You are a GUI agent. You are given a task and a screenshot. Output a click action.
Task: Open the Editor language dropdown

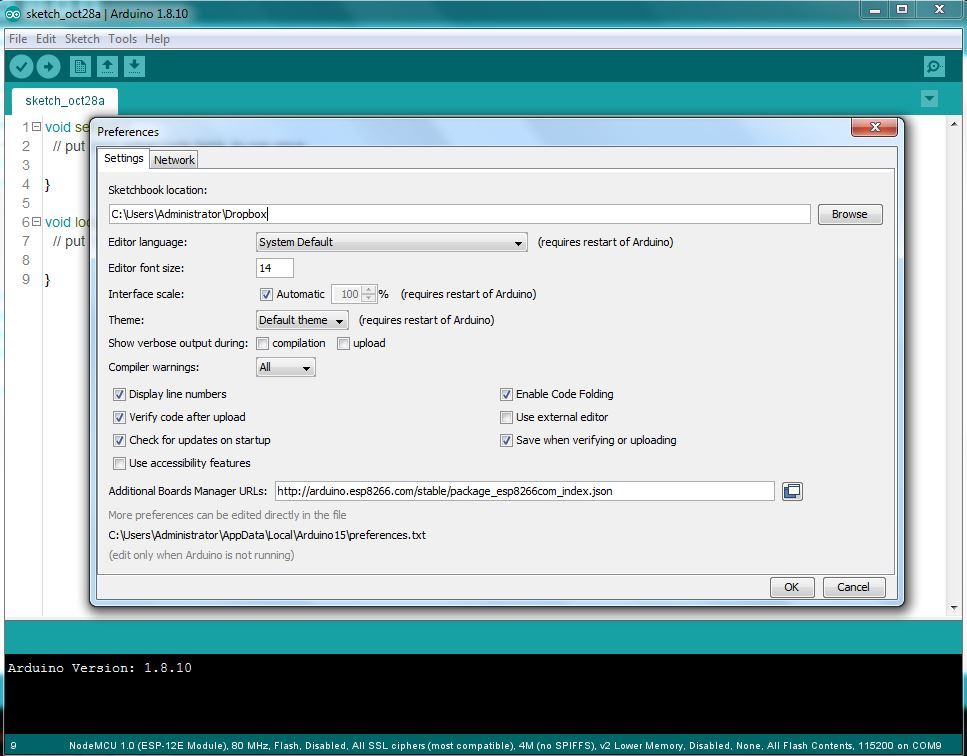[x=391, y=242]
